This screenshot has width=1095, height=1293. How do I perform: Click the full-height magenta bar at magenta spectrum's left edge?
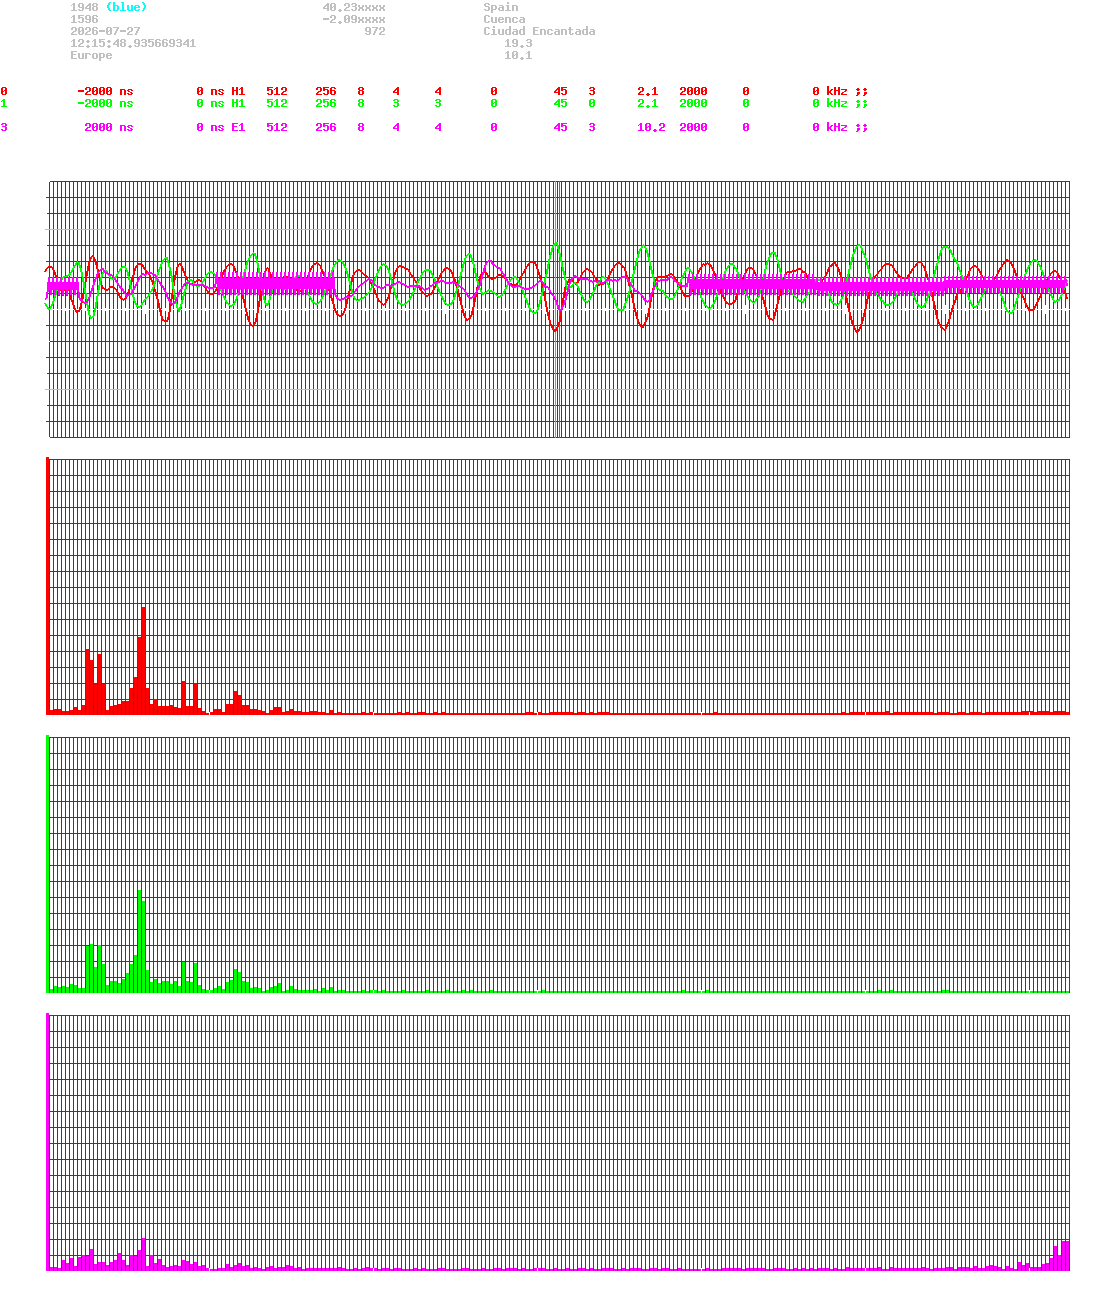[47, 1142]
